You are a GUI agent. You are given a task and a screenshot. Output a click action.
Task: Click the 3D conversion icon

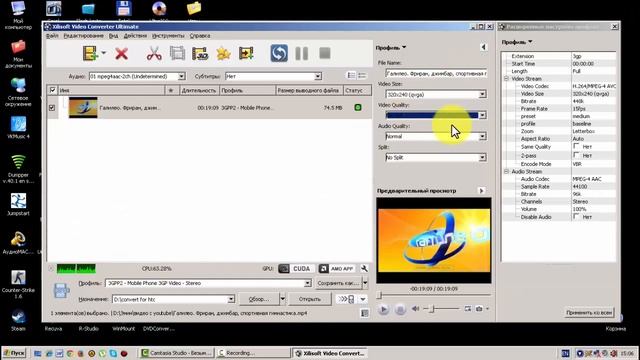[x=200, y=53]
